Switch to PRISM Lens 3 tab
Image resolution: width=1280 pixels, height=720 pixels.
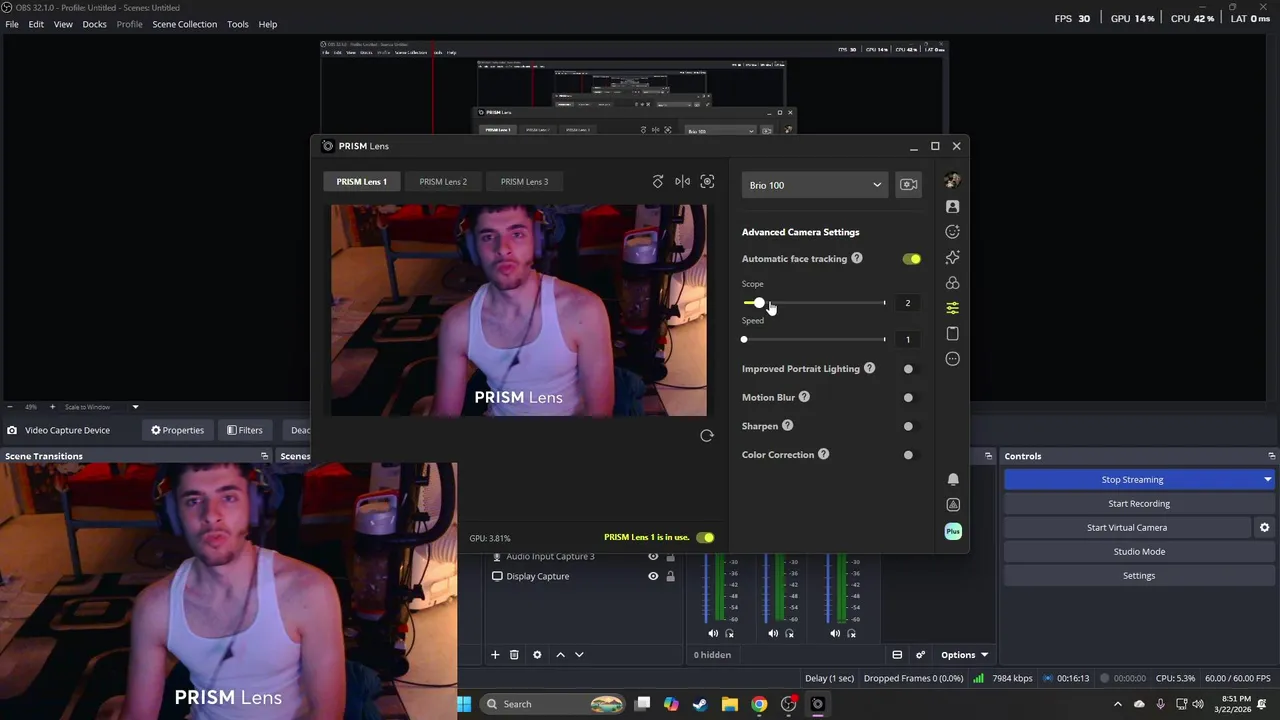click(524, 182)
